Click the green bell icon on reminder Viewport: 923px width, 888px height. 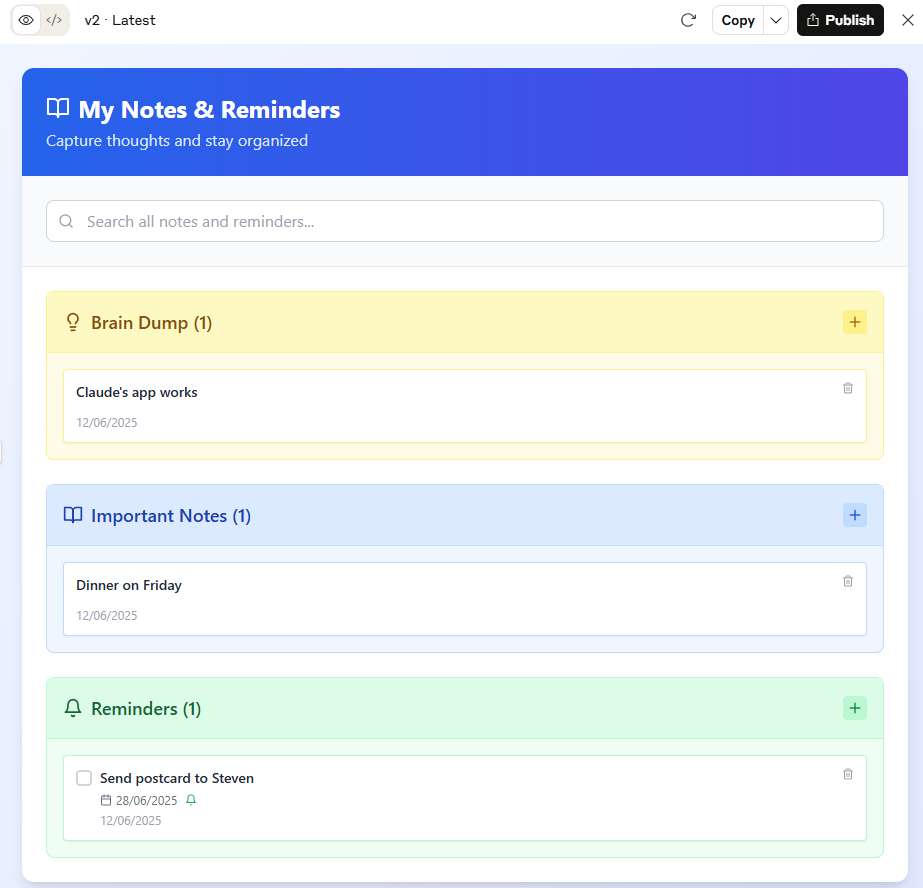(191, 800)
